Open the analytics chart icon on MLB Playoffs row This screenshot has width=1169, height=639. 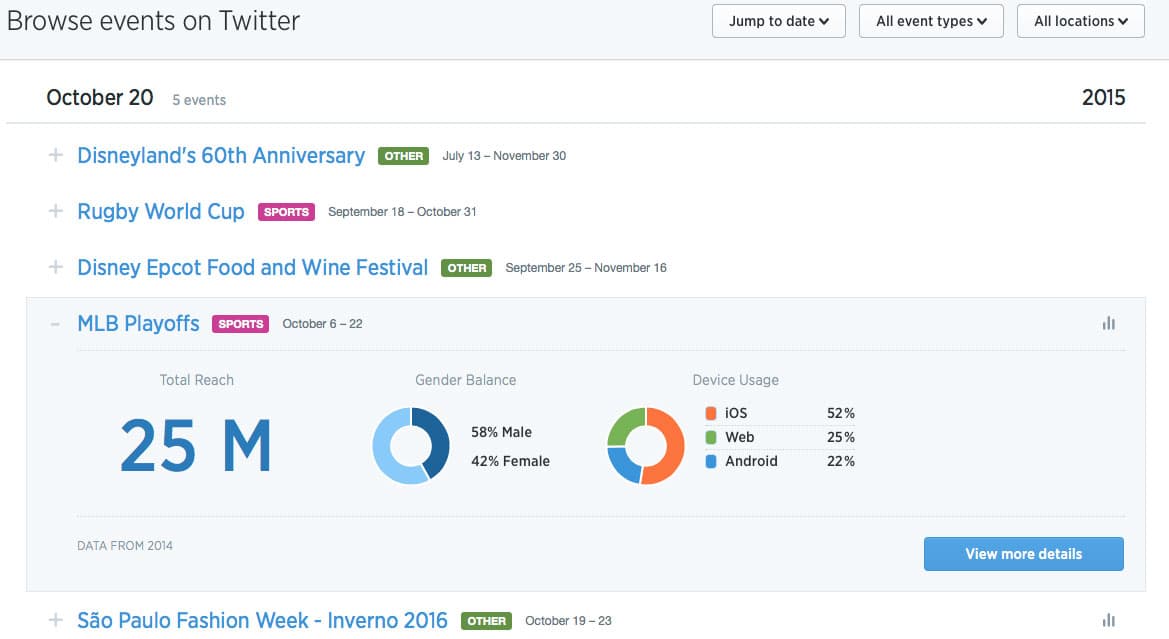tap(1108, 323)
